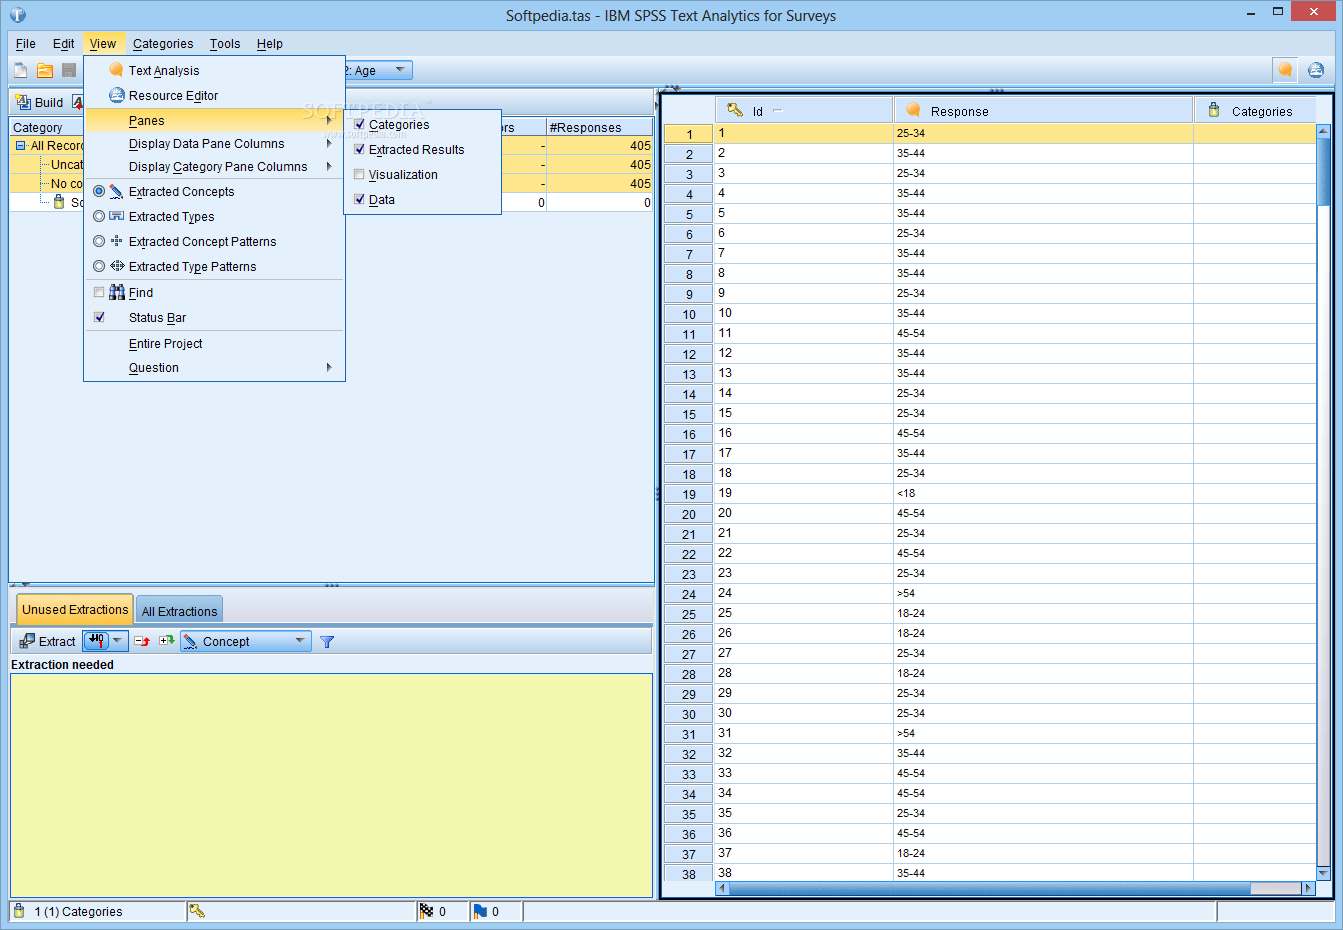This screenshot has height=930, width=1343.
Task: Click the status bar blue flag icon
Action: pyautogui.click(x=480, y=911)
